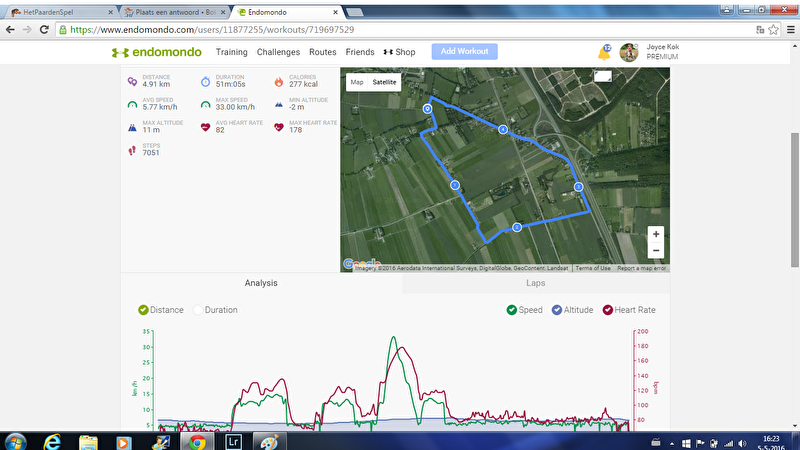Open a new browser tab
Image resolution: width=800 pixels, height=450 pixels.
[x=355, y=12]
